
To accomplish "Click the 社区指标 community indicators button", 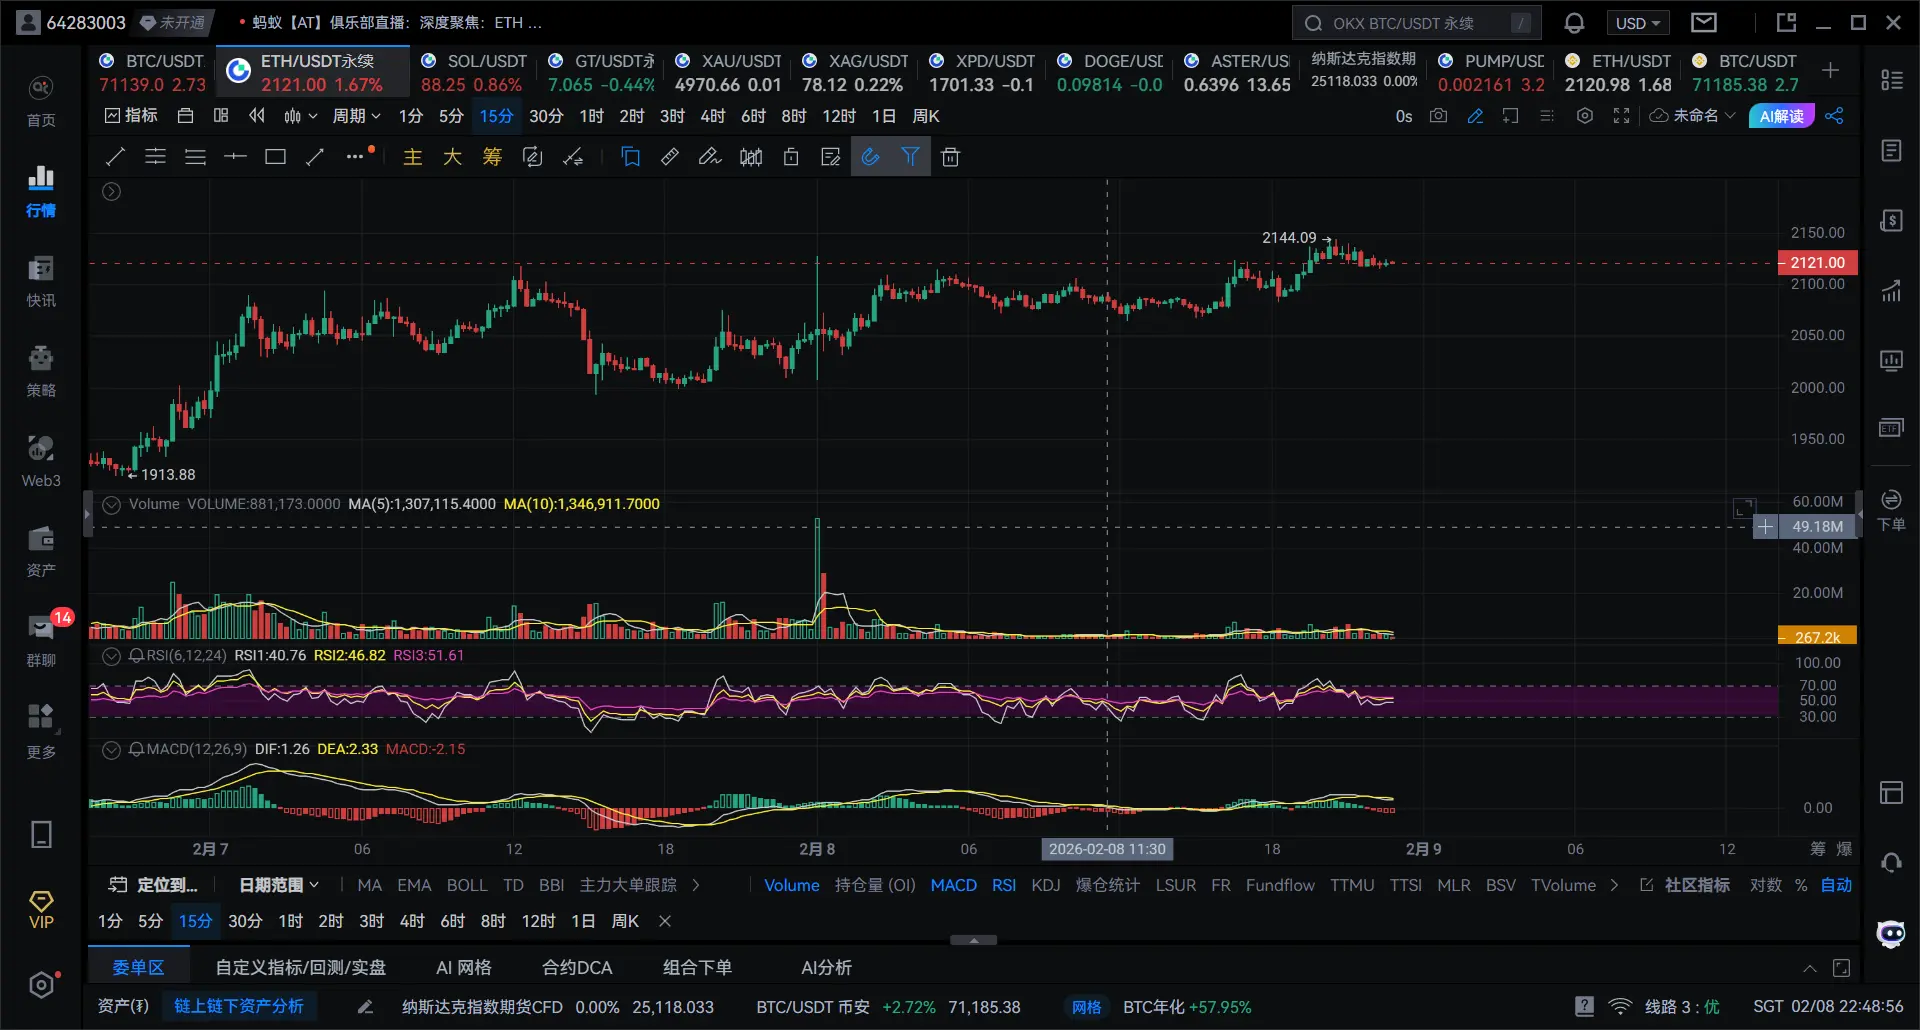I will coord(1685,885).
